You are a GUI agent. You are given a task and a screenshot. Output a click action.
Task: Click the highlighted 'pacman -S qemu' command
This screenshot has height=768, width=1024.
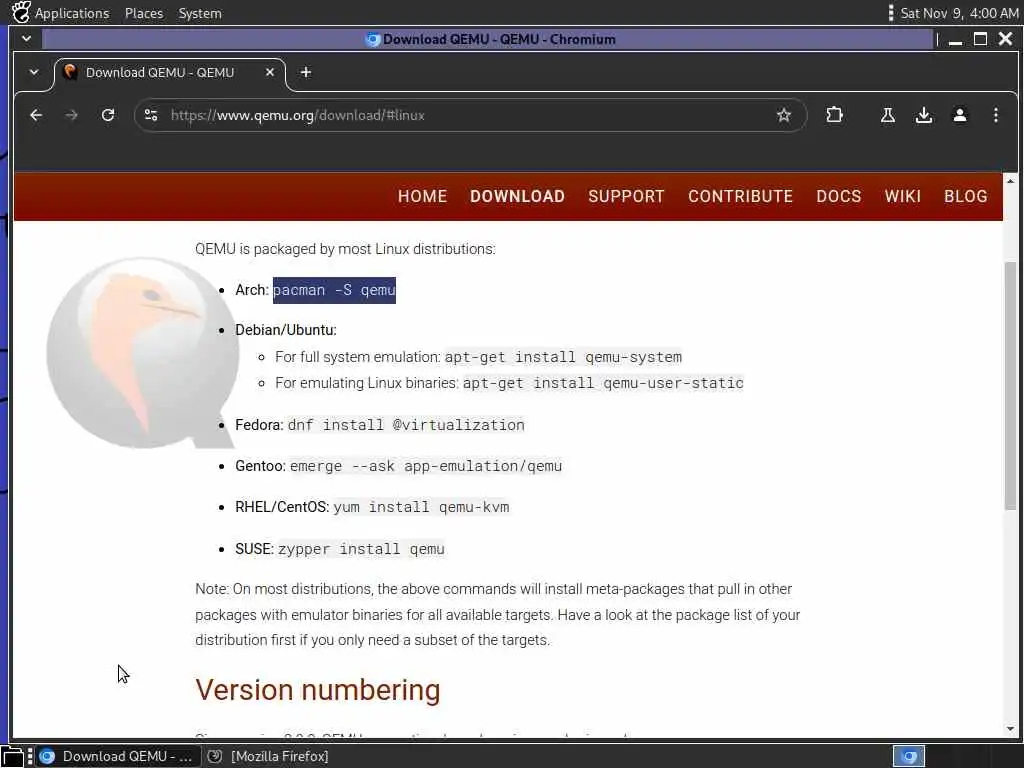334,290
